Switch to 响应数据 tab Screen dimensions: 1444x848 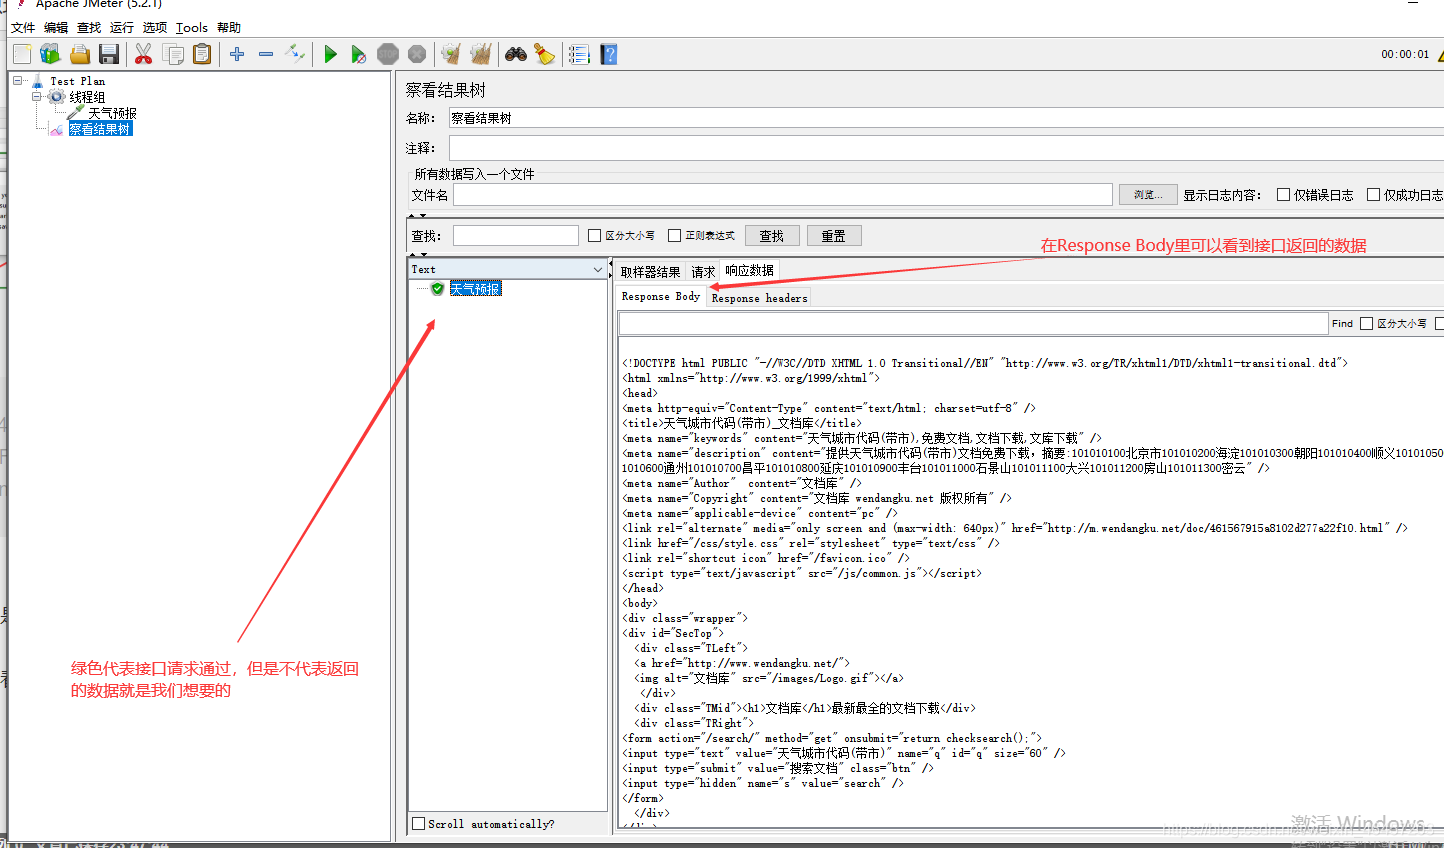(x=750, y=270)
